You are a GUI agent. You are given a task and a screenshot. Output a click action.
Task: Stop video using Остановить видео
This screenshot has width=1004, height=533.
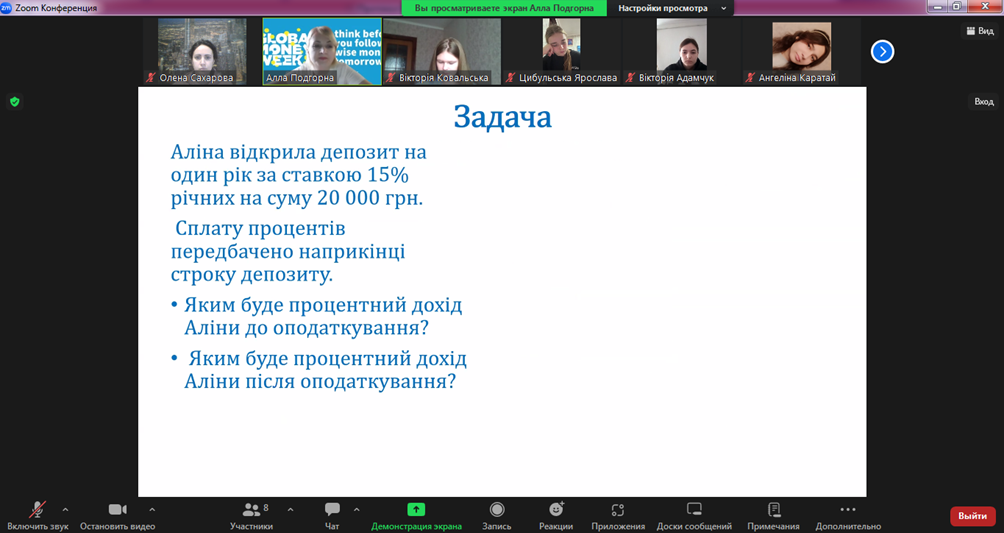(x=117, y=516)
